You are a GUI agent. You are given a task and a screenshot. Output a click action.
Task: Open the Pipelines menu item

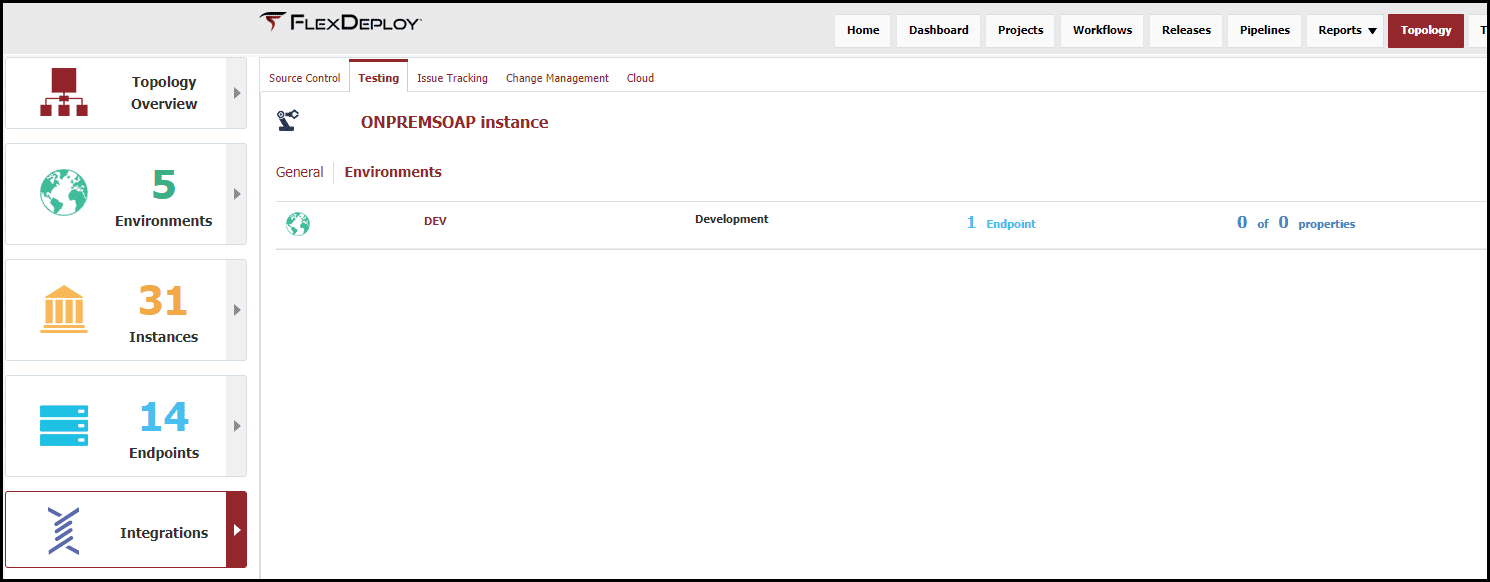click(x=1265, y=30)
